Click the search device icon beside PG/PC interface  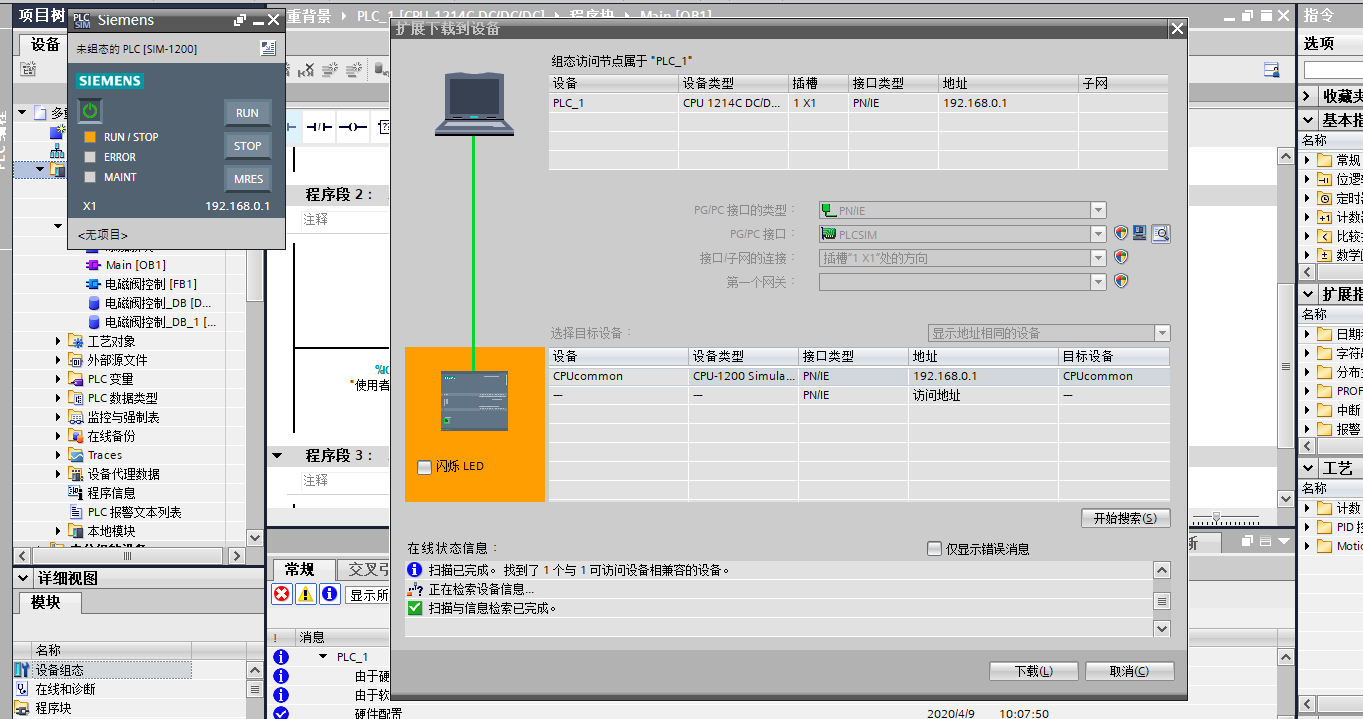1160,234
